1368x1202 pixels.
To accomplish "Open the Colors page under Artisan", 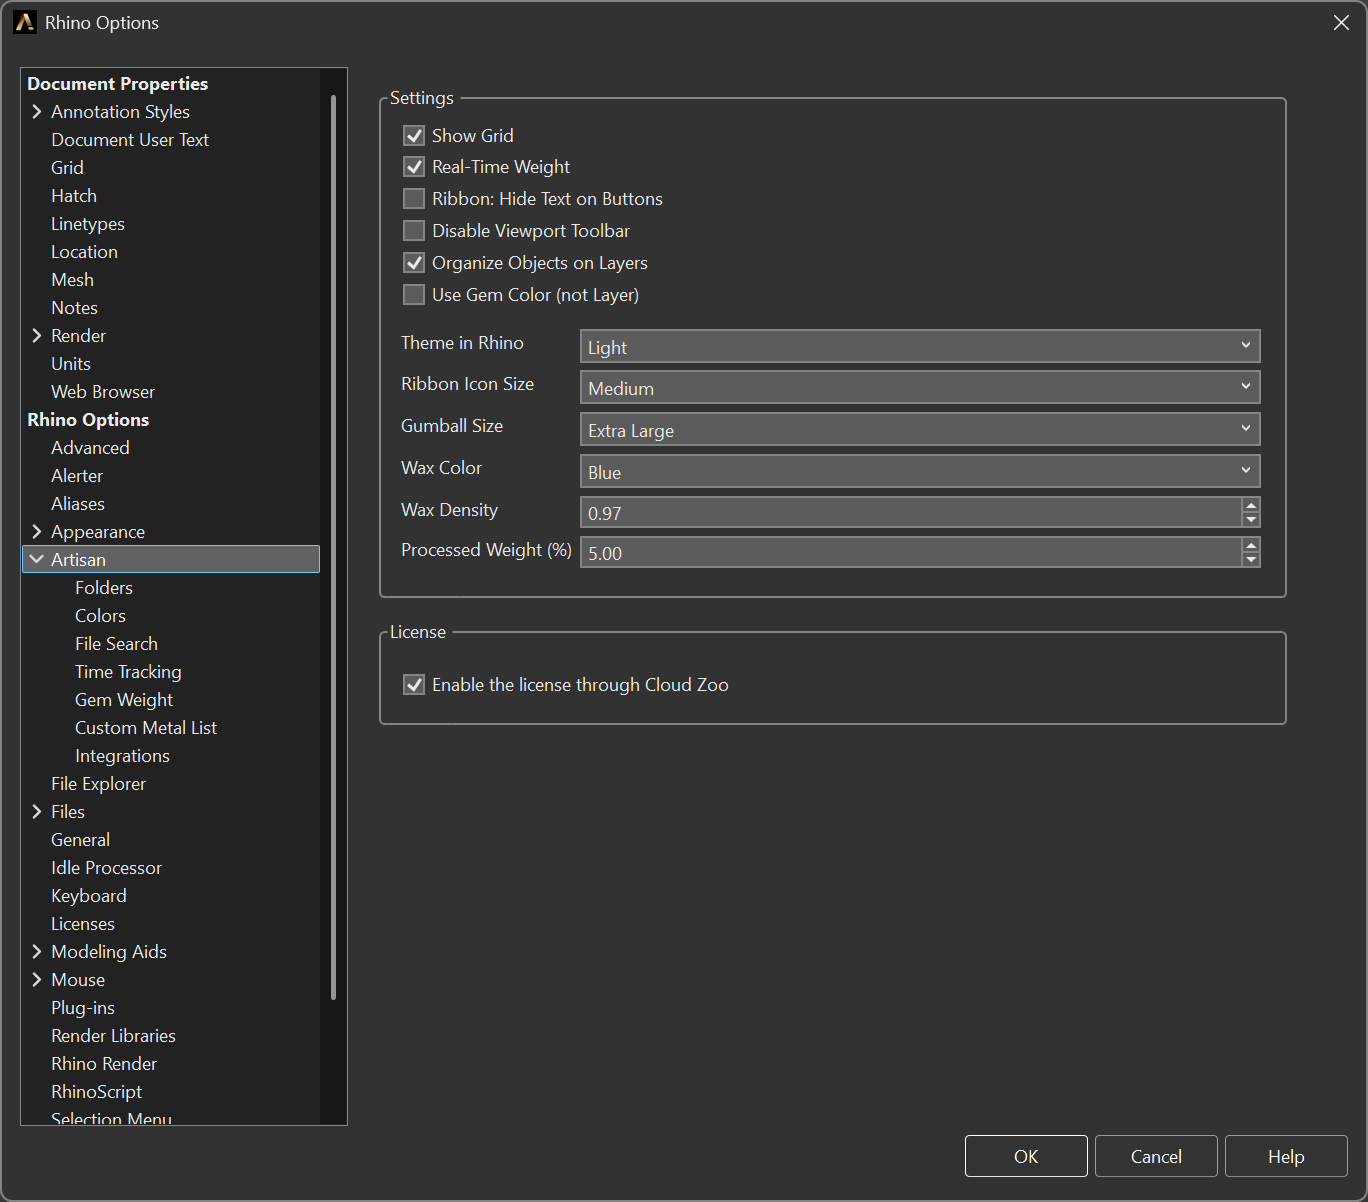I will pyautogui.click(x=100, y=615).
